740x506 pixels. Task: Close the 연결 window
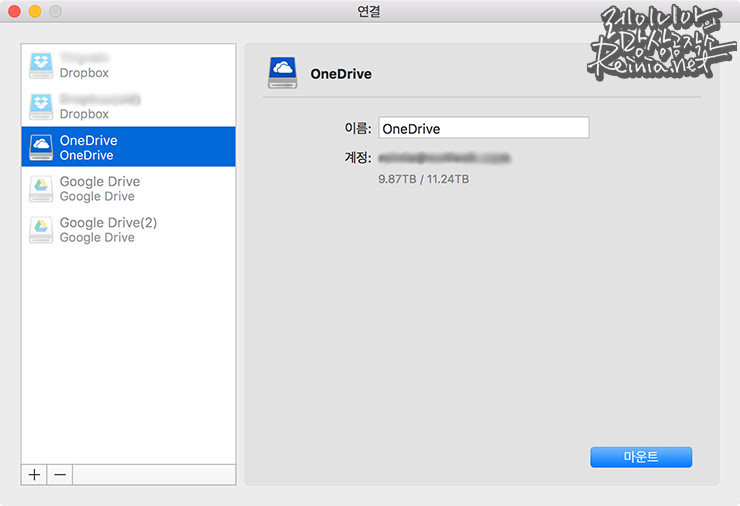[x=15, y=11]
